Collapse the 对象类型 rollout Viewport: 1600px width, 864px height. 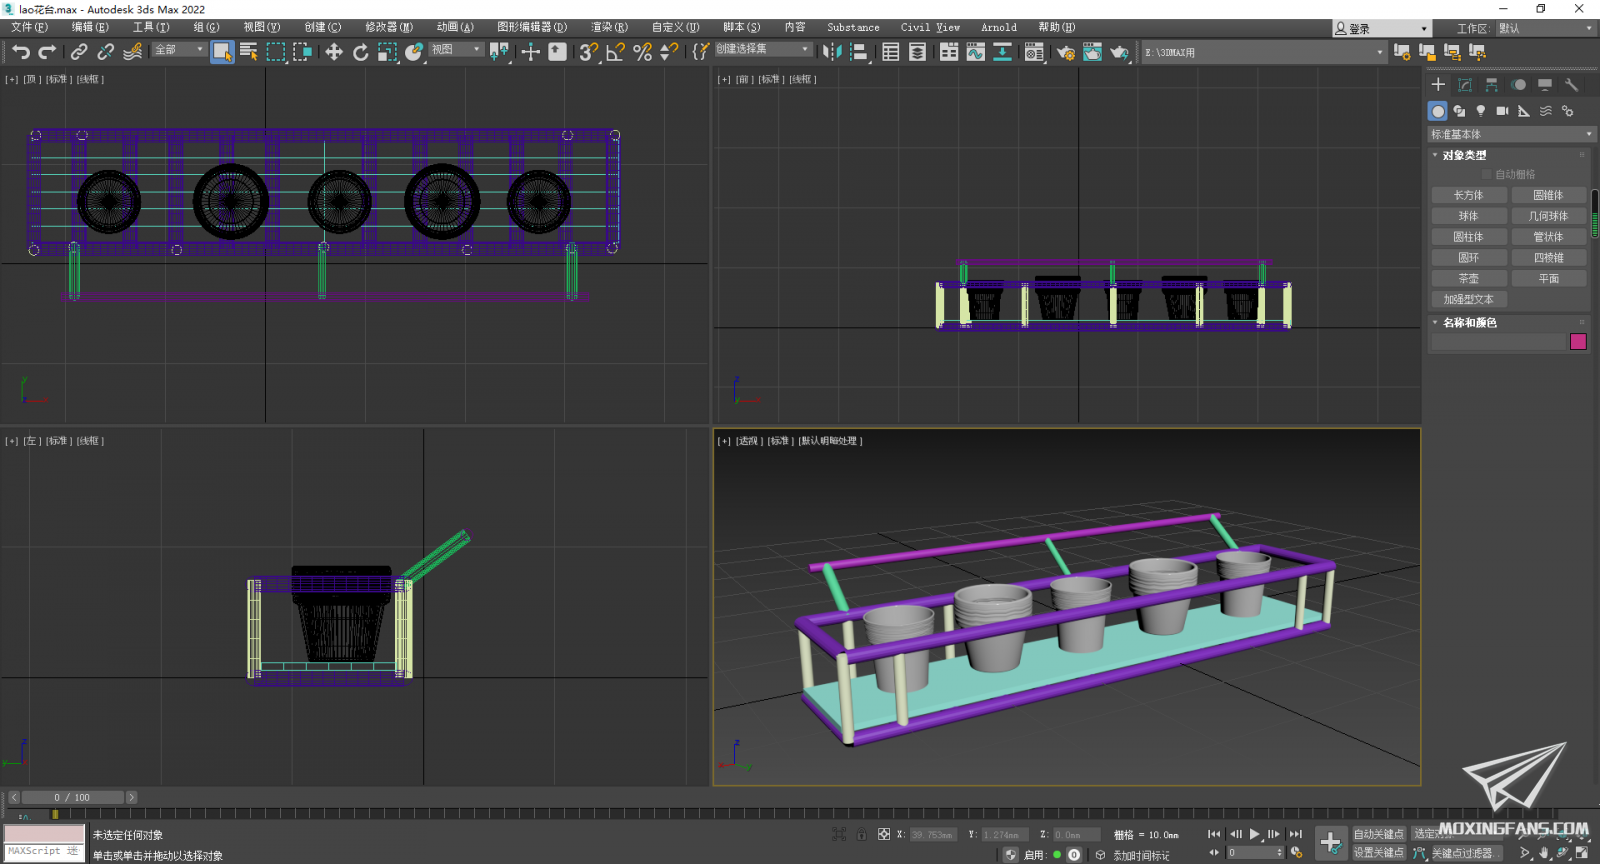click(x=1464, y=155)
